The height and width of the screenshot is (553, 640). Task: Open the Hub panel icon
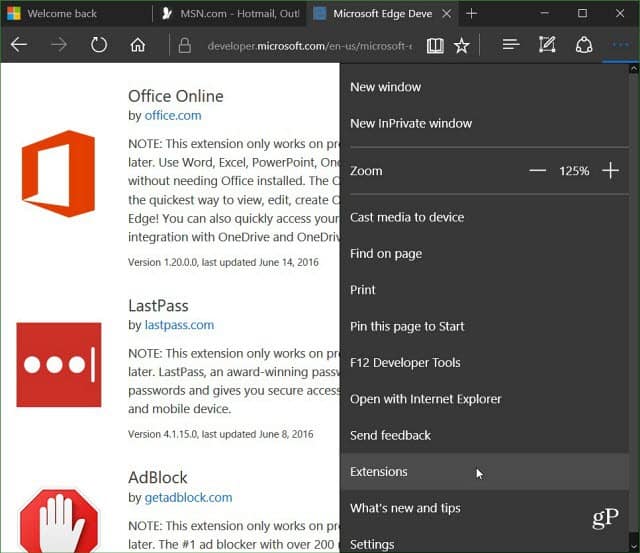(511, 44)
